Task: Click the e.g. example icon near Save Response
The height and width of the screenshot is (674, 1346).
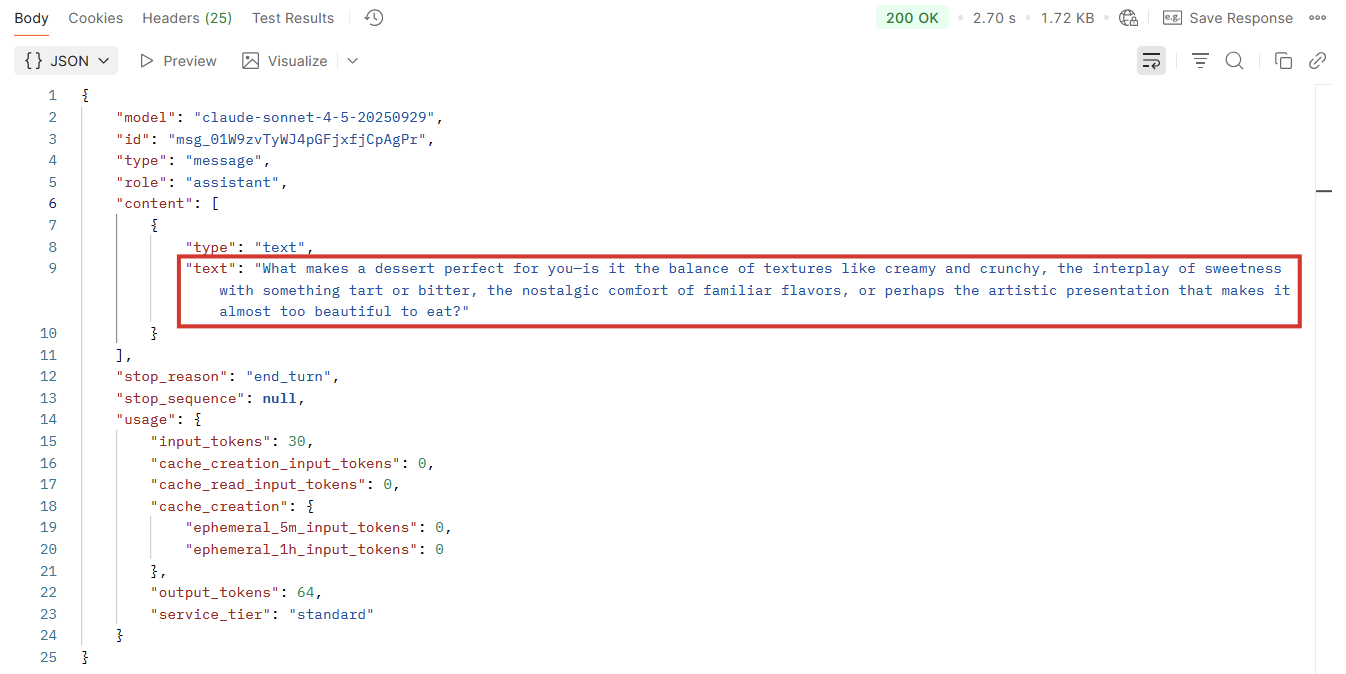Action: coord(1172,17)
